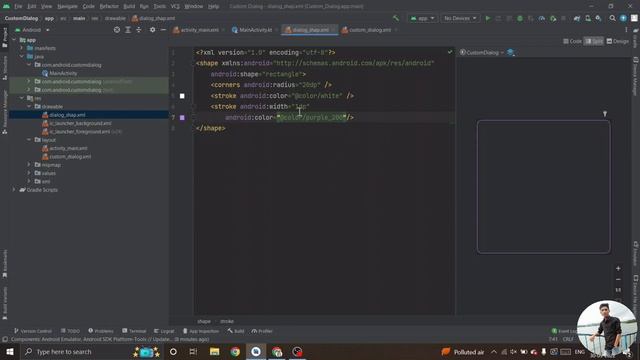Click Task View icon on taskbar

coord(193,352)
